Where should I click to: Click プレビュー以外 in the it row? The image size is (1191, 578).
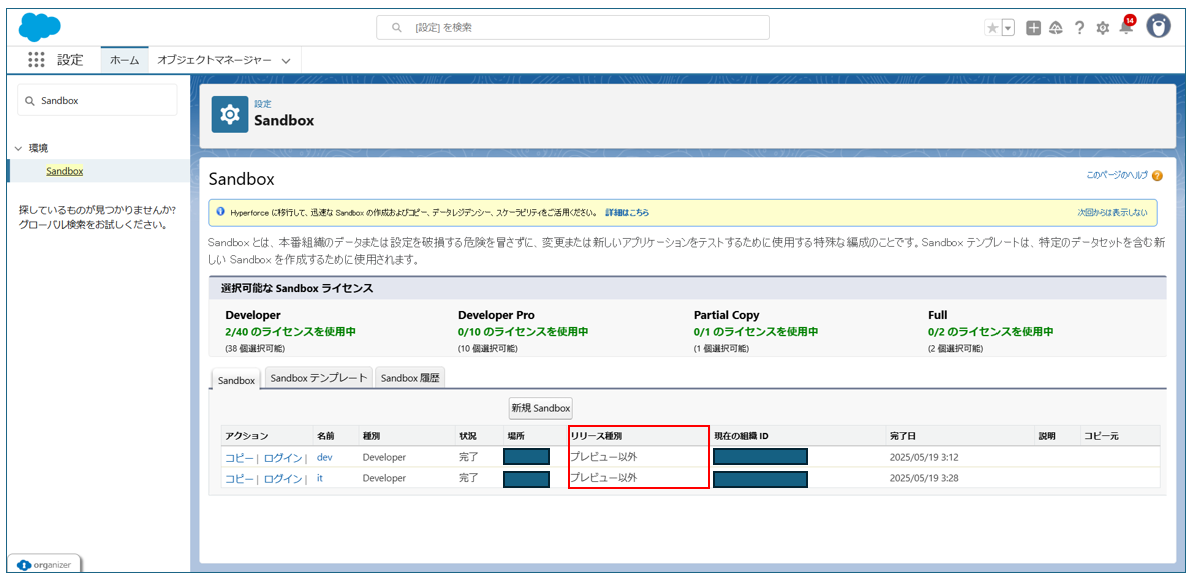tap(604, 478)
